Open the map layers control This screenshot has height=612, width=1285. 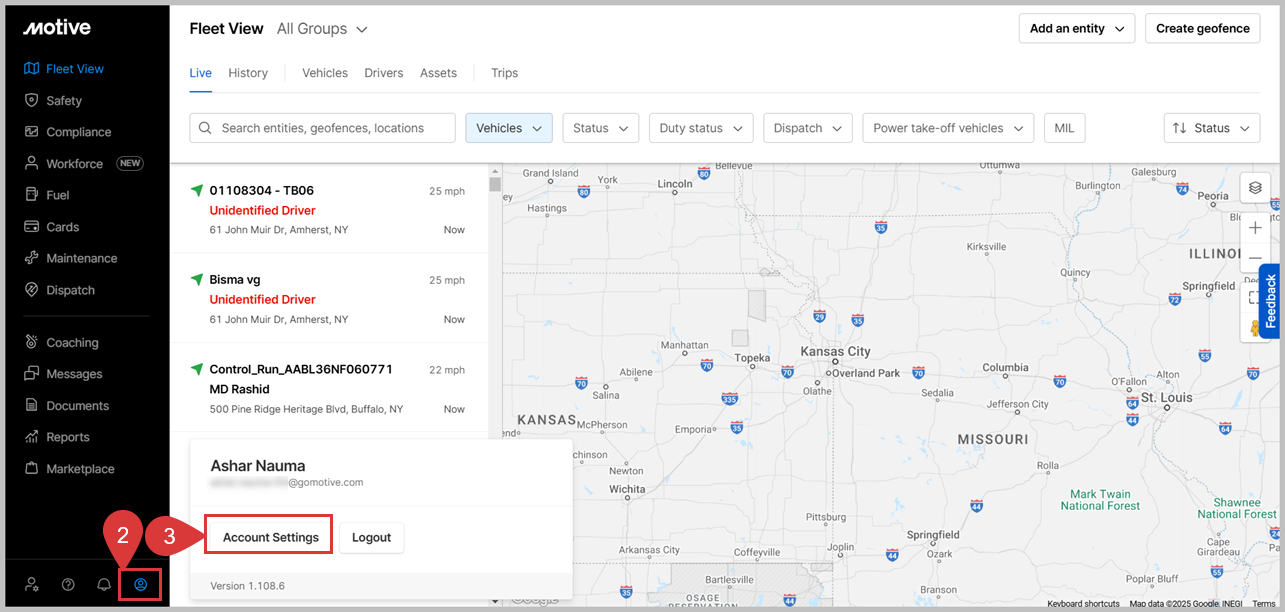tap(1255, 187)
